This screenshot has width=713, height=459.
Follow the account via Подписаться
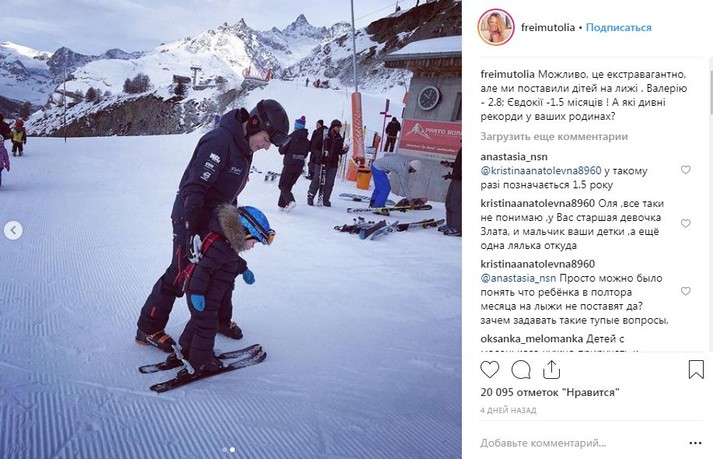[x=618, y=27]
